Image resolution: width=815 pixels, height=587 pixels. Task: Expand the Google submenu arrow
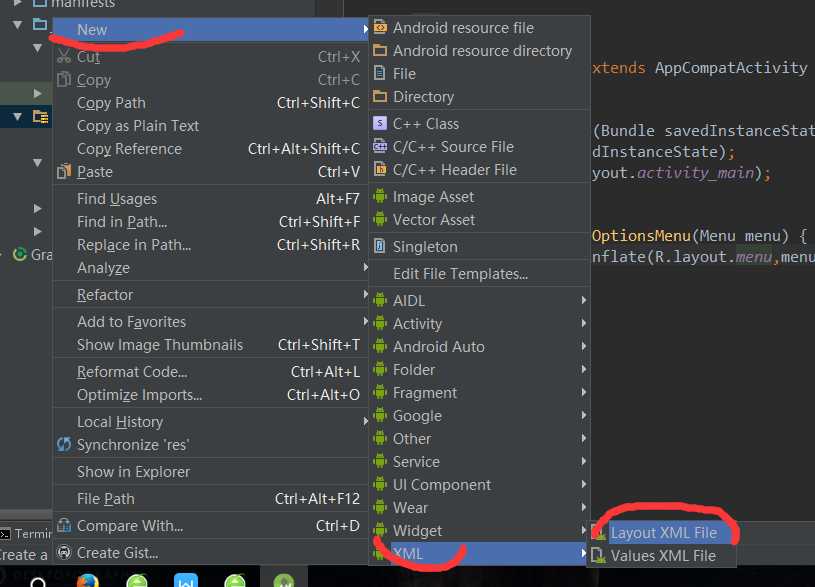(584, 415)
